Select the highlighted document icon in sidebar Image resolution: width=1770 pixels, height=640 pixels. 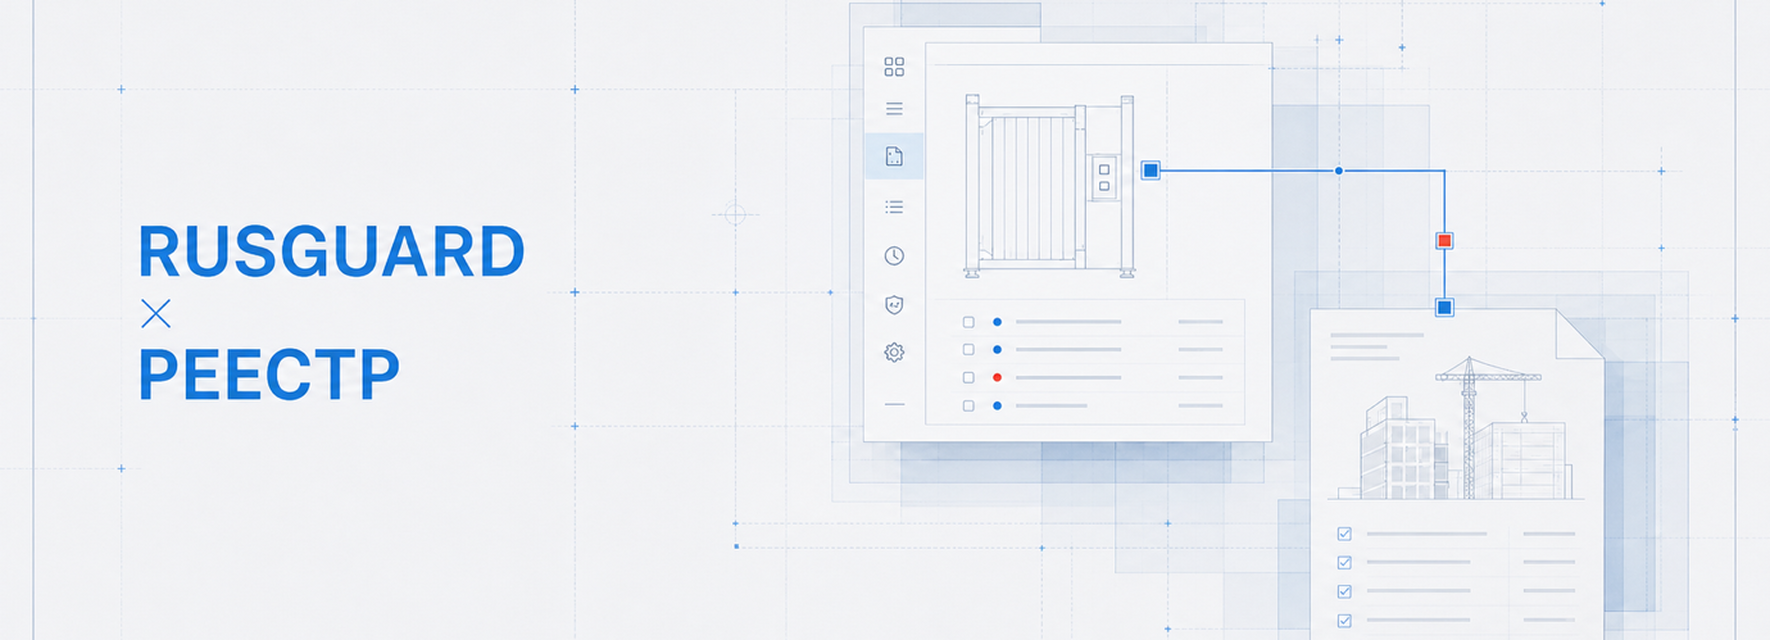[x=894, y=156]
